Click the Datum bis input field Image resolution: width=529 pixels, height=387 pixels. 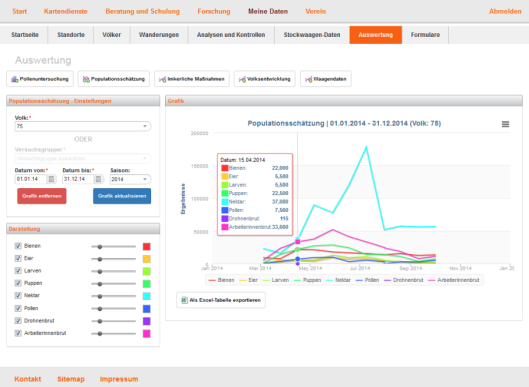coord(78,179)
